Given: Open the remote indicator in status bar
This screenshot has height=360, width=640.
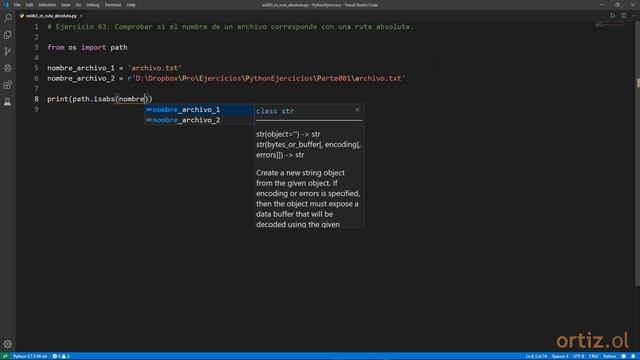Looking at the screenshot, I should [x=5, y=356].
